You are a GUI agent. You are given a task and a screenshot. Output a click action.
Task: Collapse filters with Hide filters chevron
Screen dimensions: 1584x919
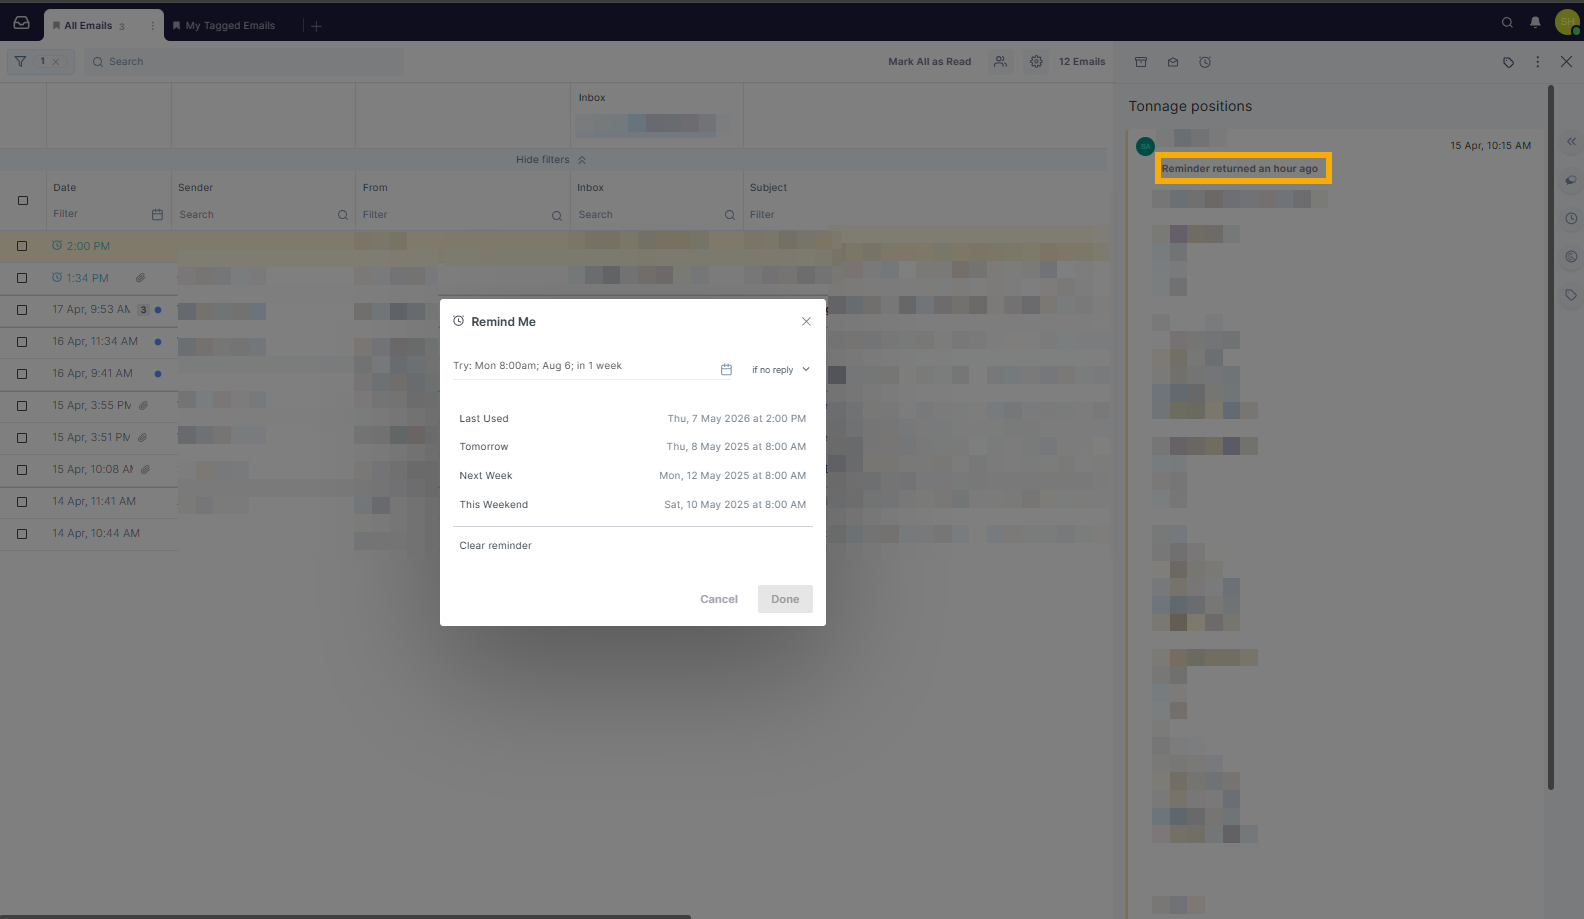point(581,160)
